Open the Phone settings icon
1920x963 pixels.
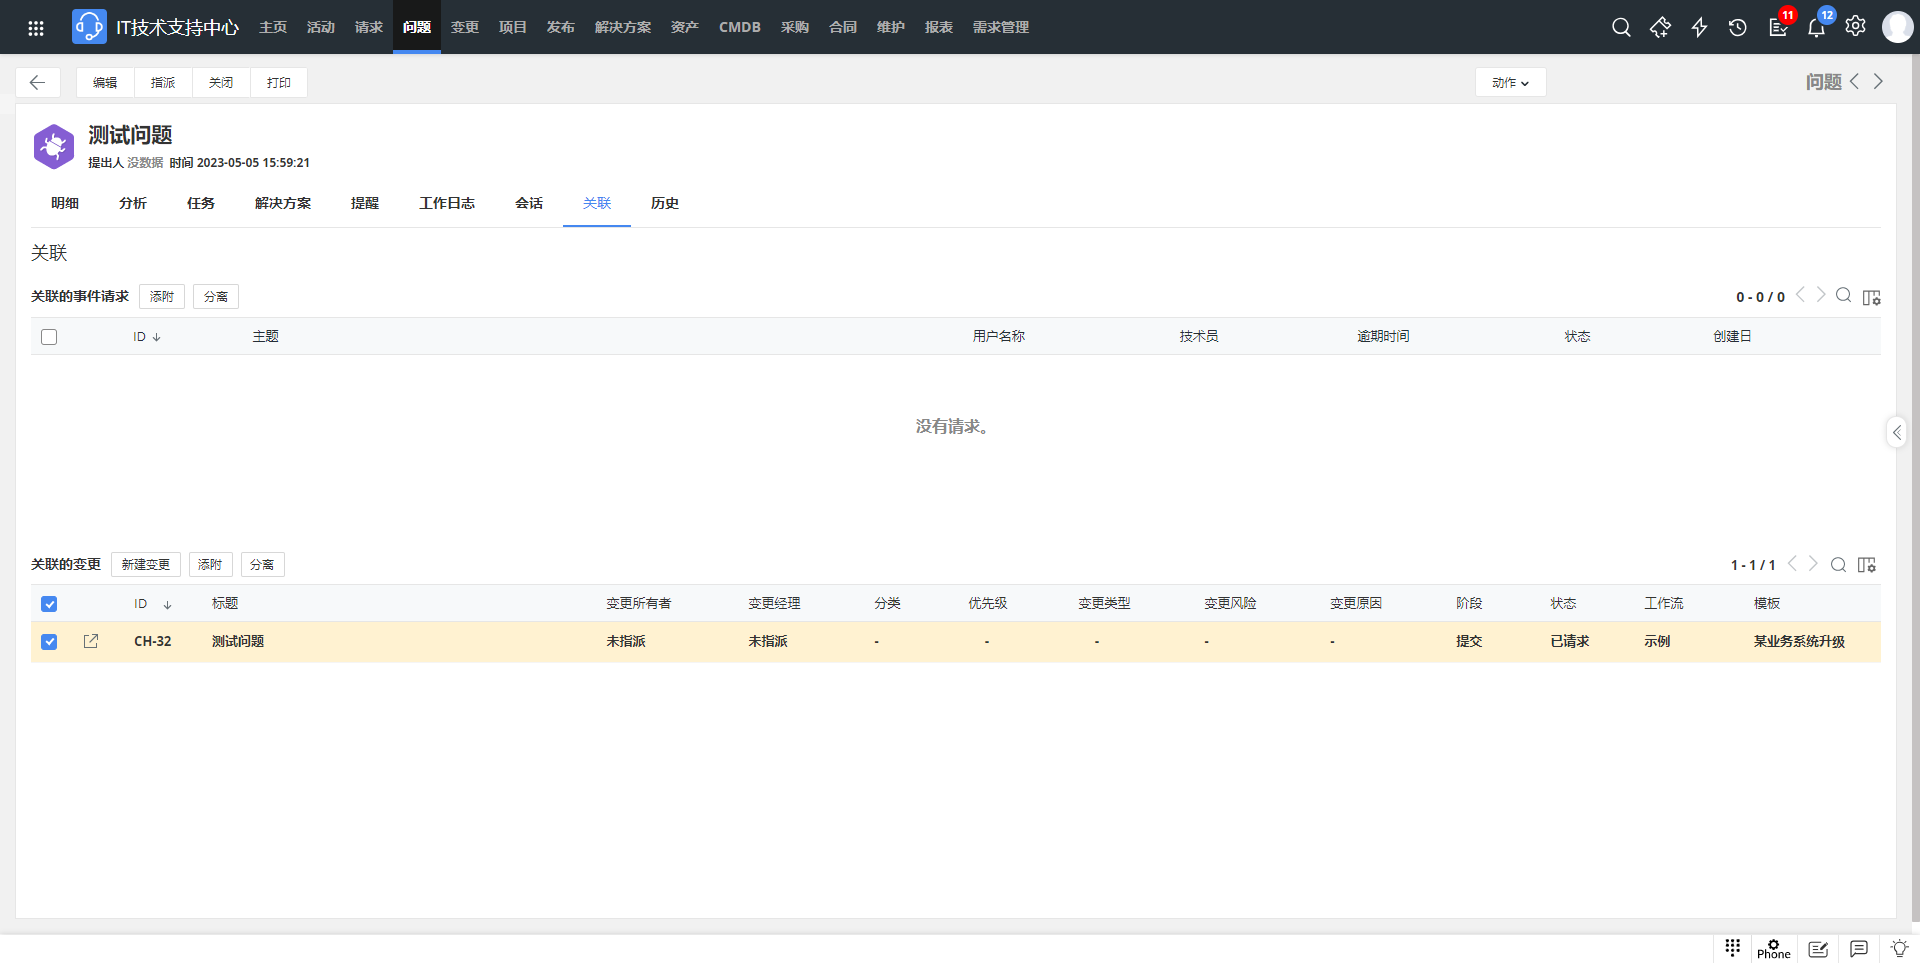pyautogui.click(x=1774, y=948)
